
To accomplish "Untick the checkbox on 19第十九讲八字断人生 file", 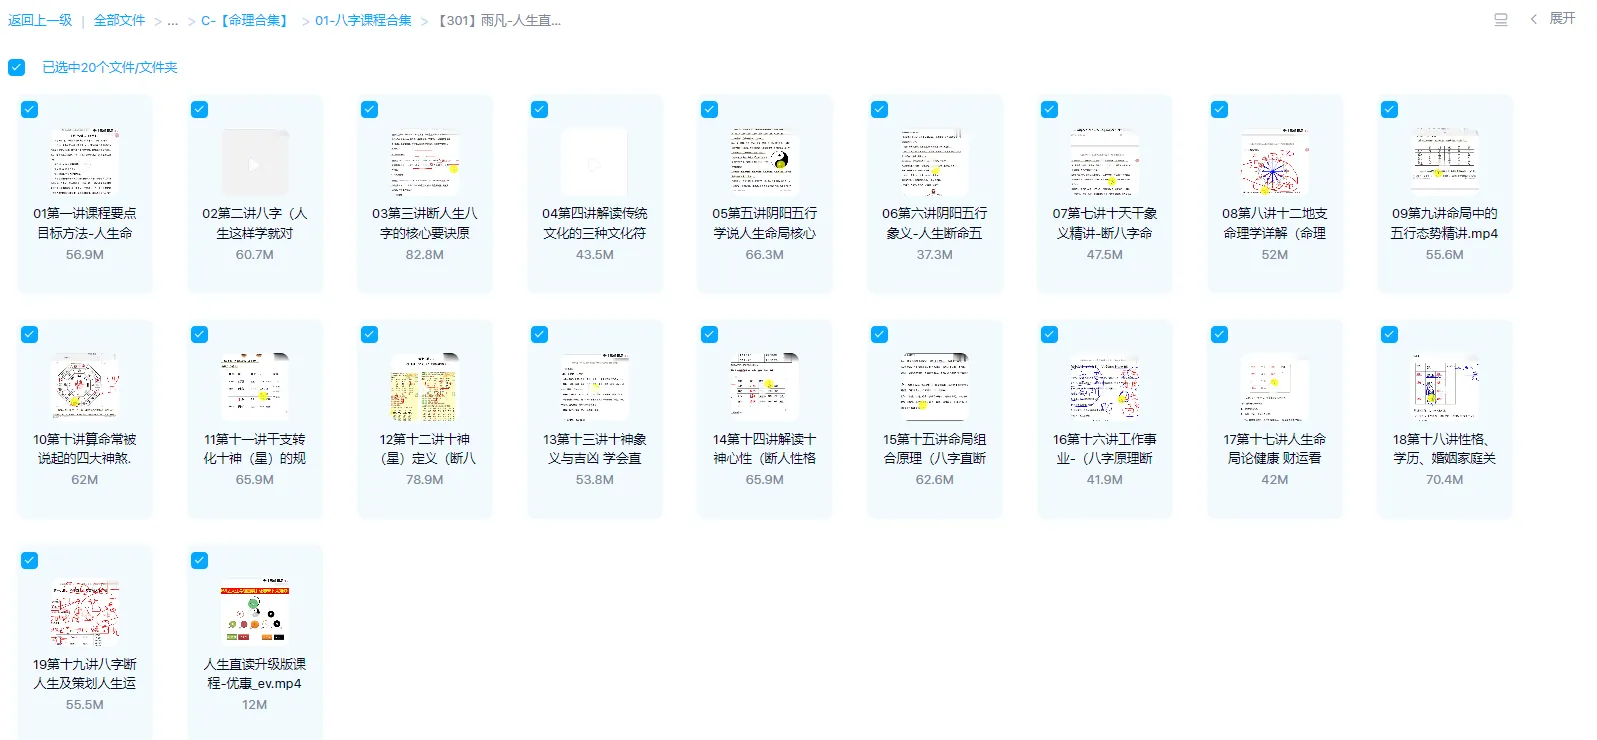I will click(x=30, y=560).
